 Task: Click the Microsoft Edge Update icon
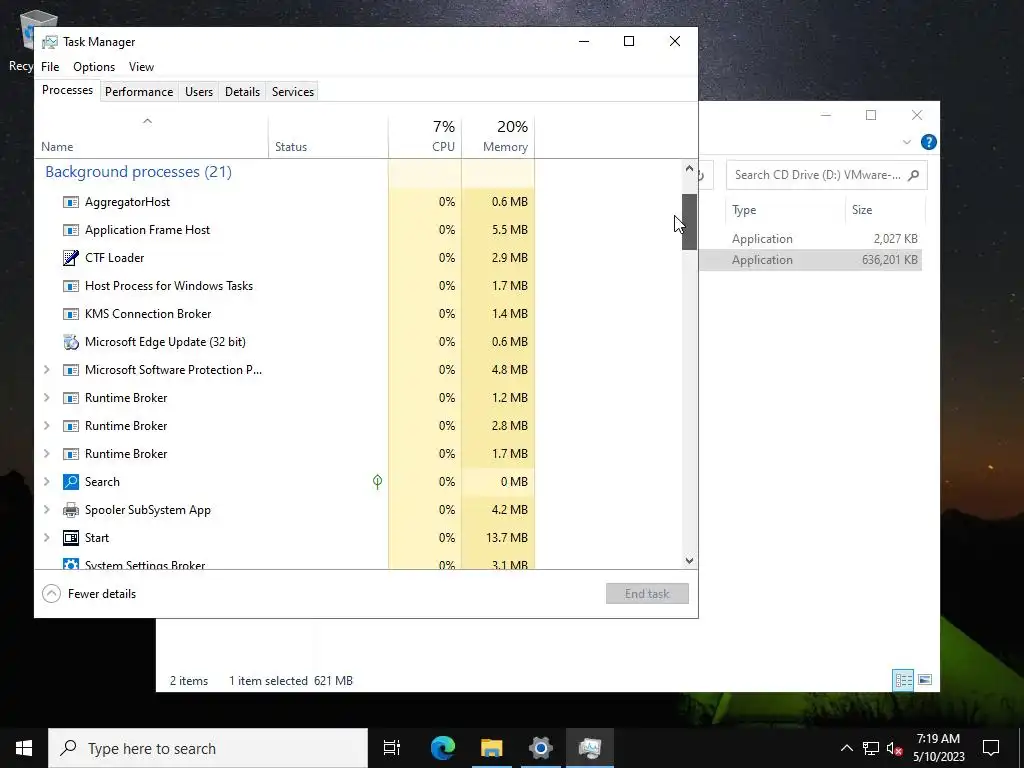(x=71, y=342)
